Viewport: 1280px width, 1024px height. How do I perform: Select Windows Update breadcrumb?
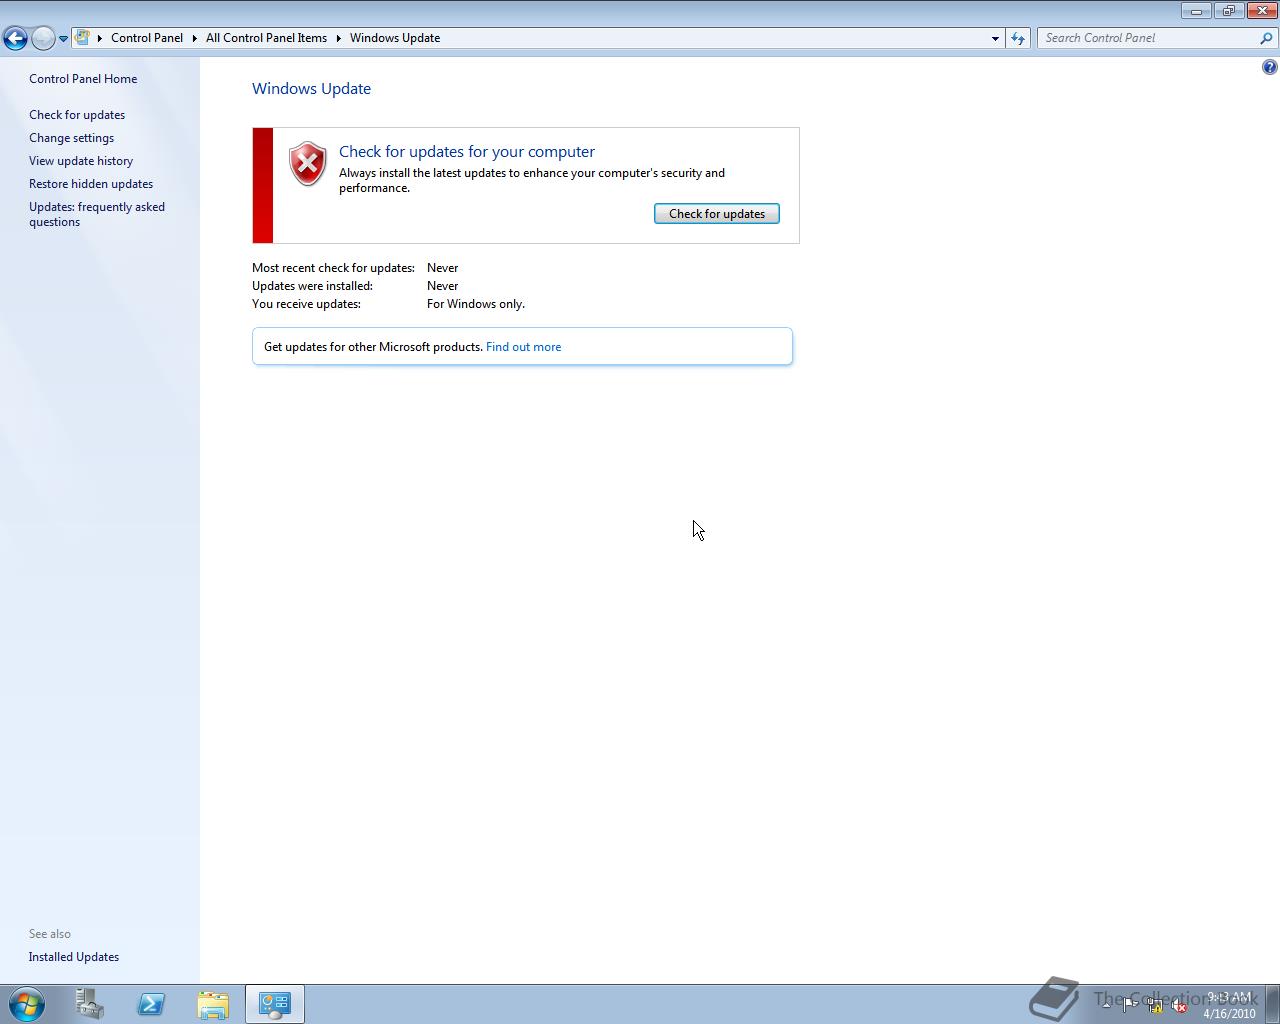(x=395, y=38)
